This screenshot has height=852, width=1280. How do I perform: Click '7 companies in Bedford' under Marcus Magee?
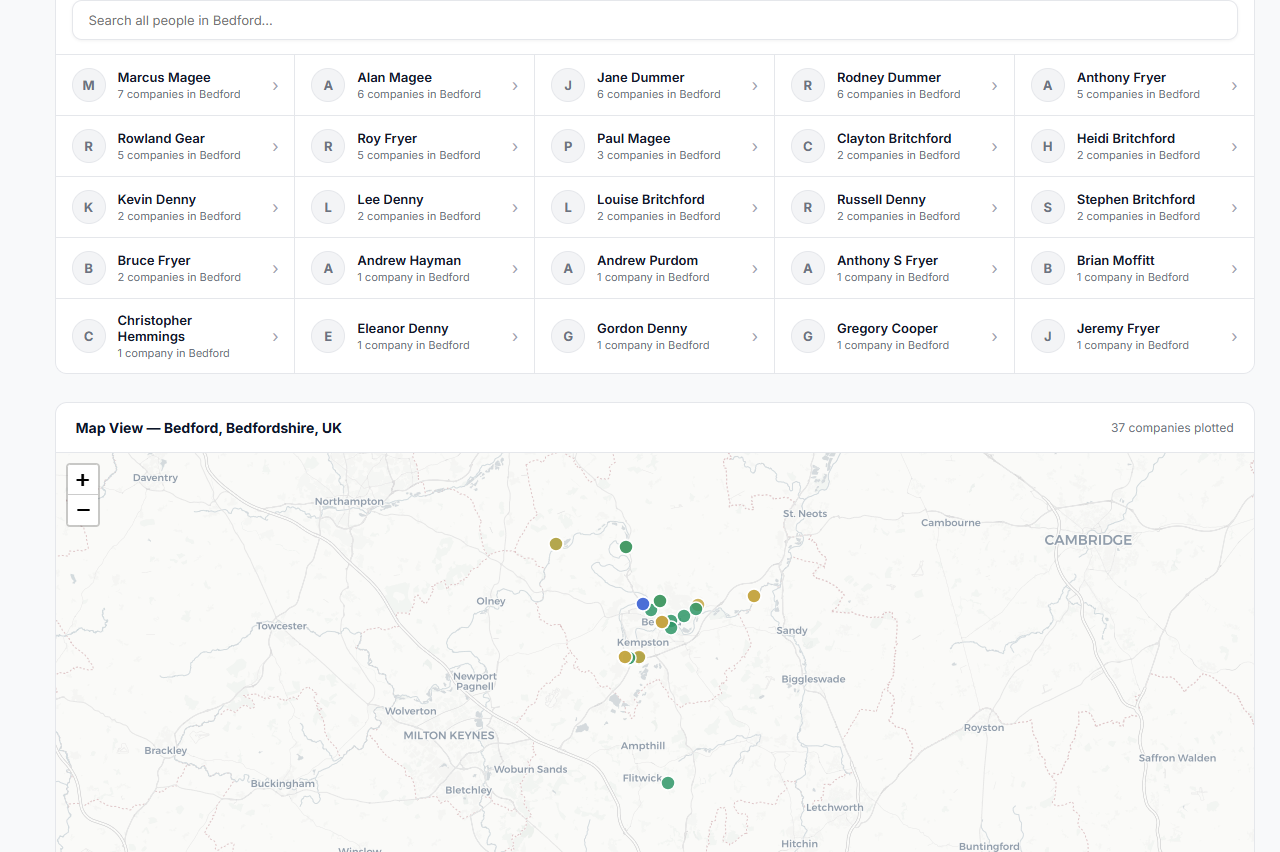[179, 94]
